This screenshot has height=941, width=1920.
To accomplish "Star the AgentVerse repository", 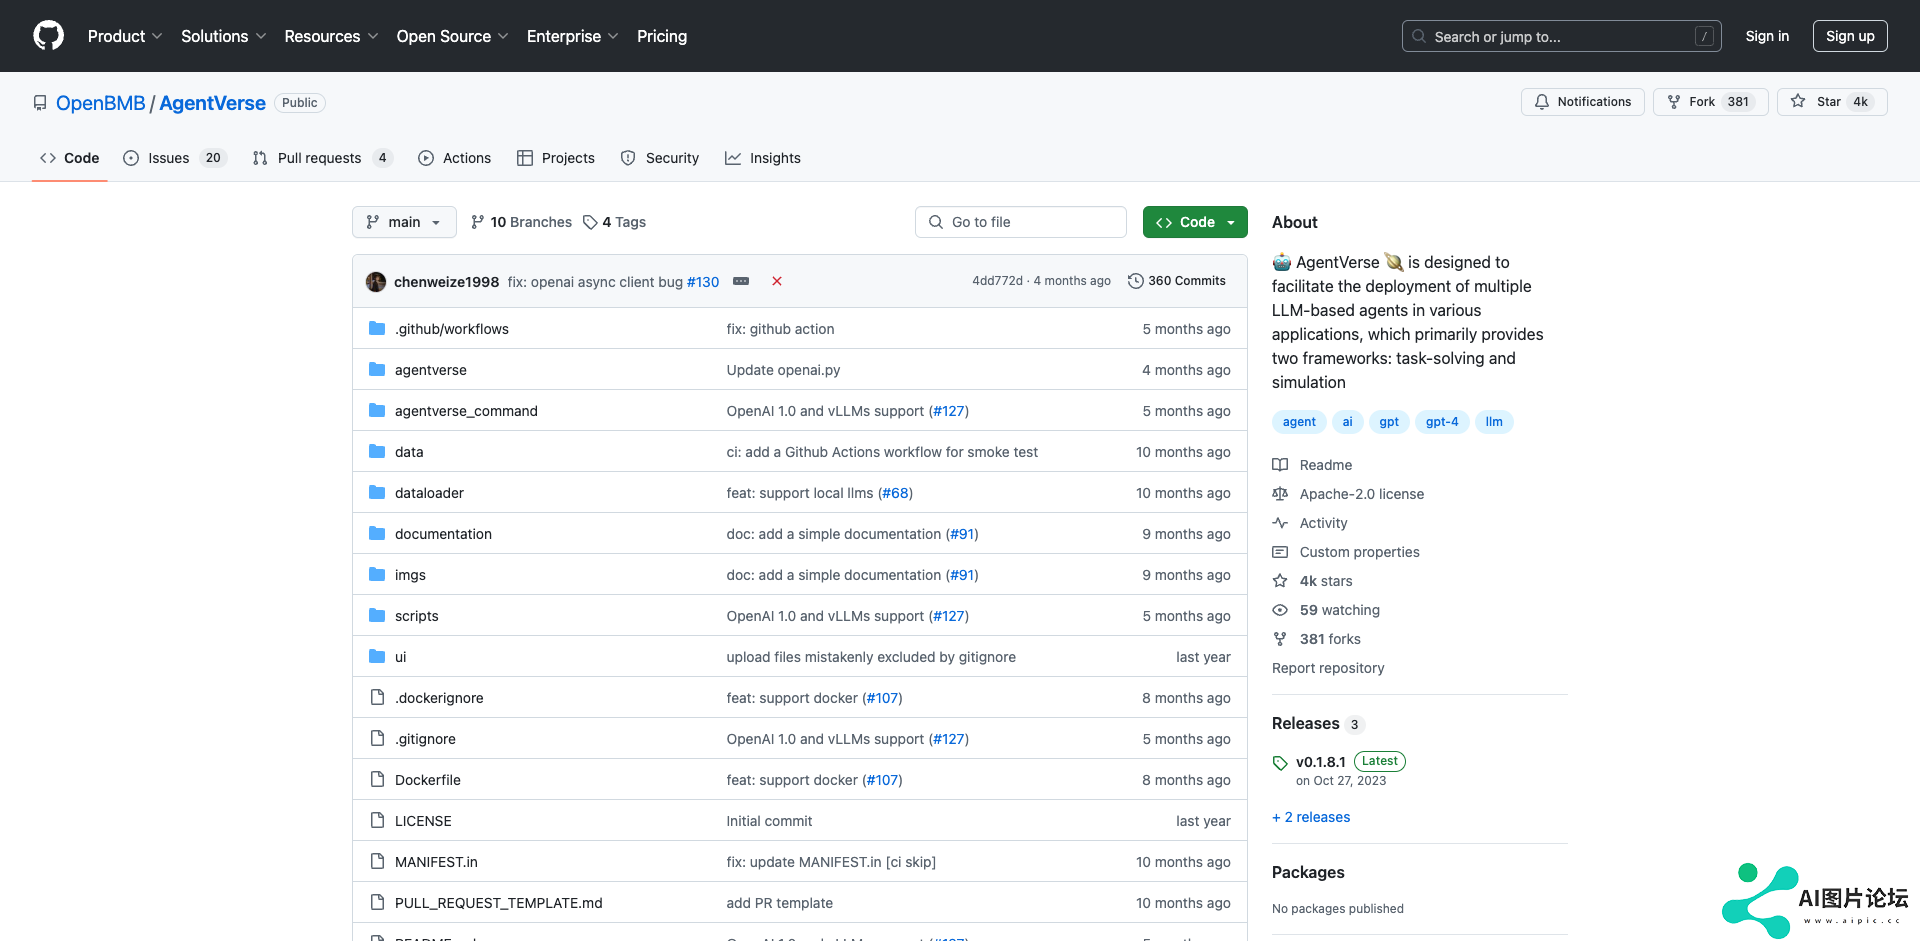I will tap(1832, 102).
